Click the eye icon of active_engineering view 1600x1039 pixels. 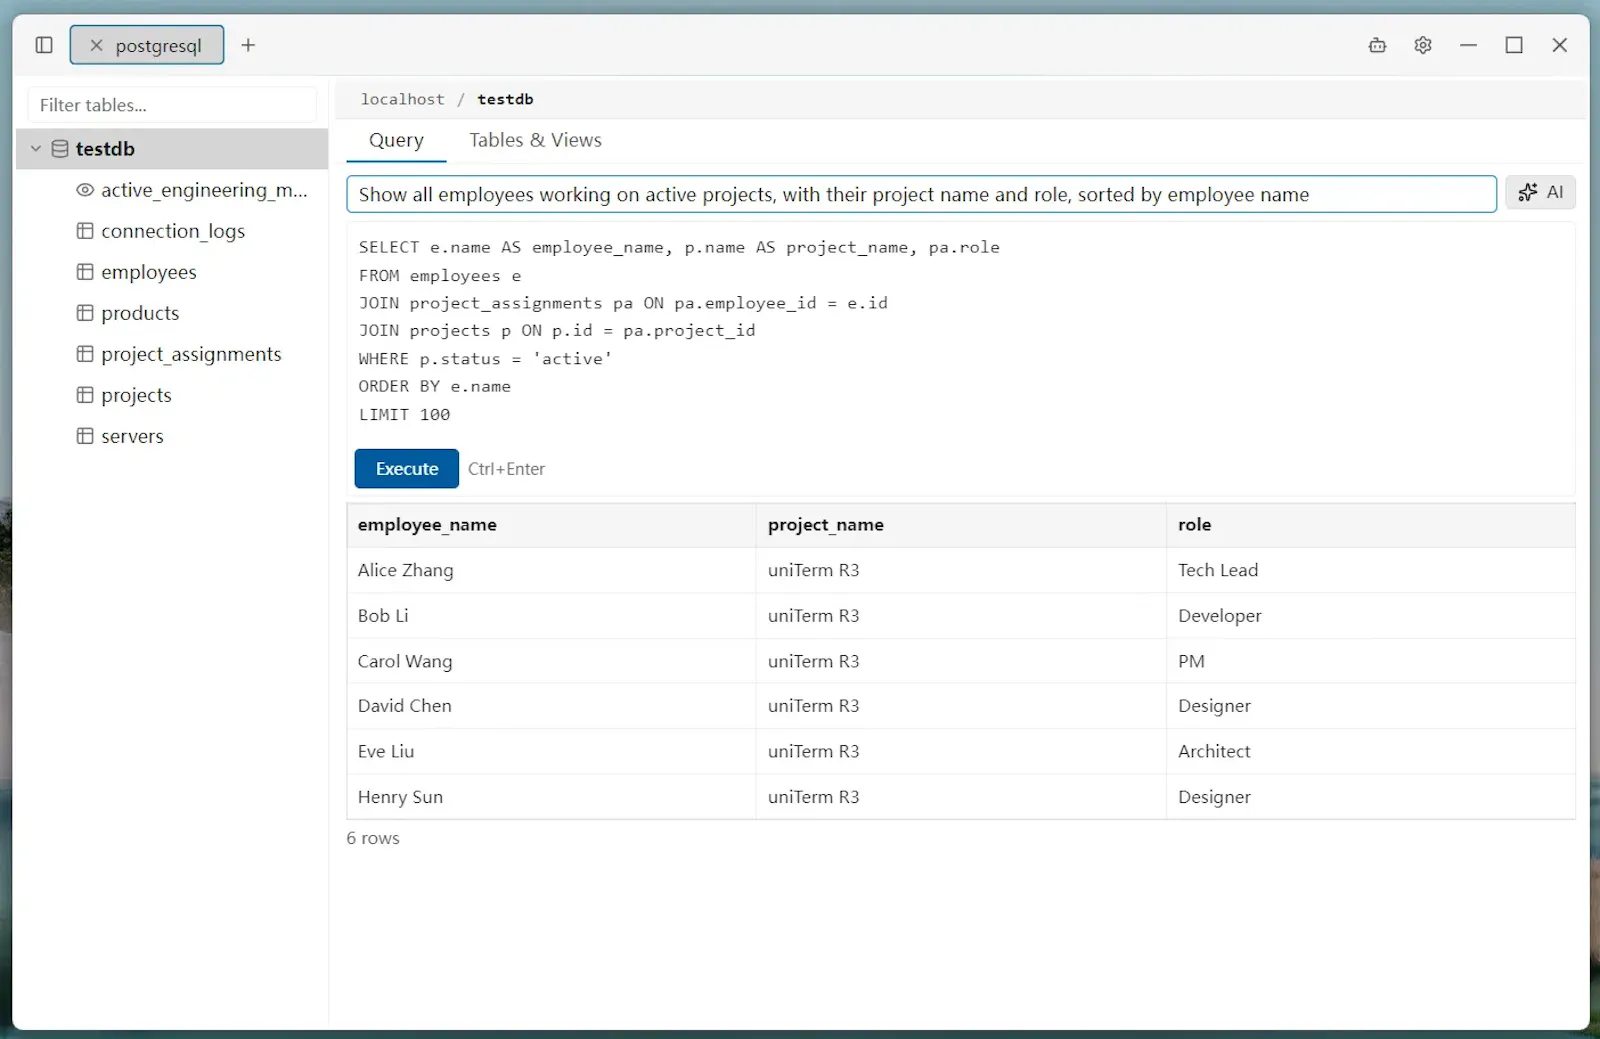click(x=85, y=190)
